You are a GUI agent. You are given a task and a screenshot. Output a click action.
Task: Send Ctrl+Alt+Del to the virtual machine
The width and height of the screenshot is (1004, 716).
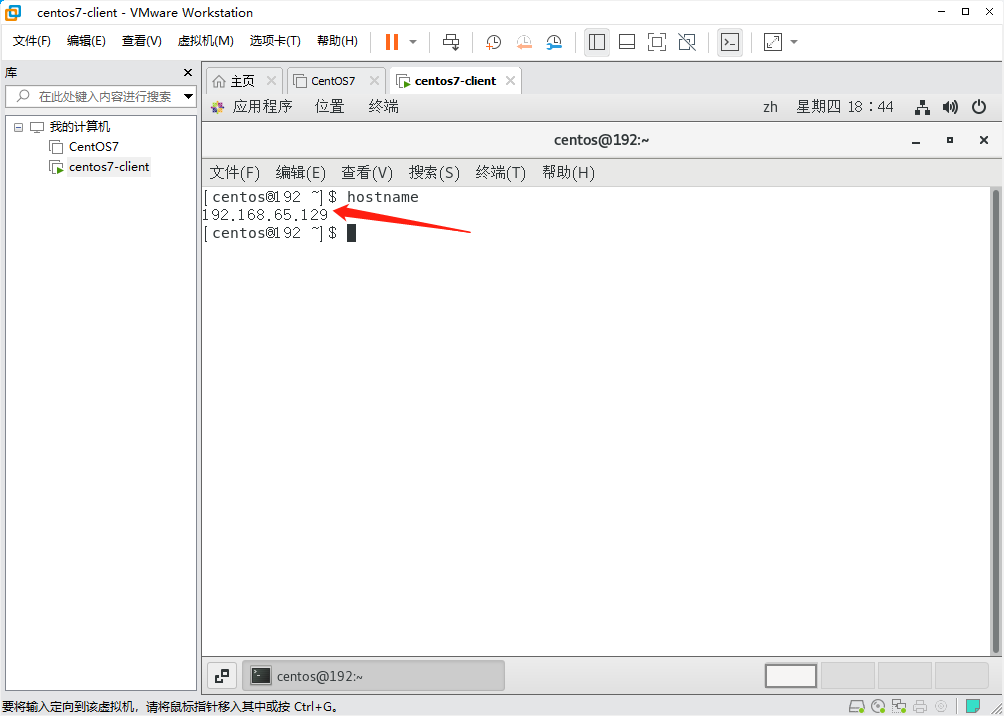coord(451,42)
